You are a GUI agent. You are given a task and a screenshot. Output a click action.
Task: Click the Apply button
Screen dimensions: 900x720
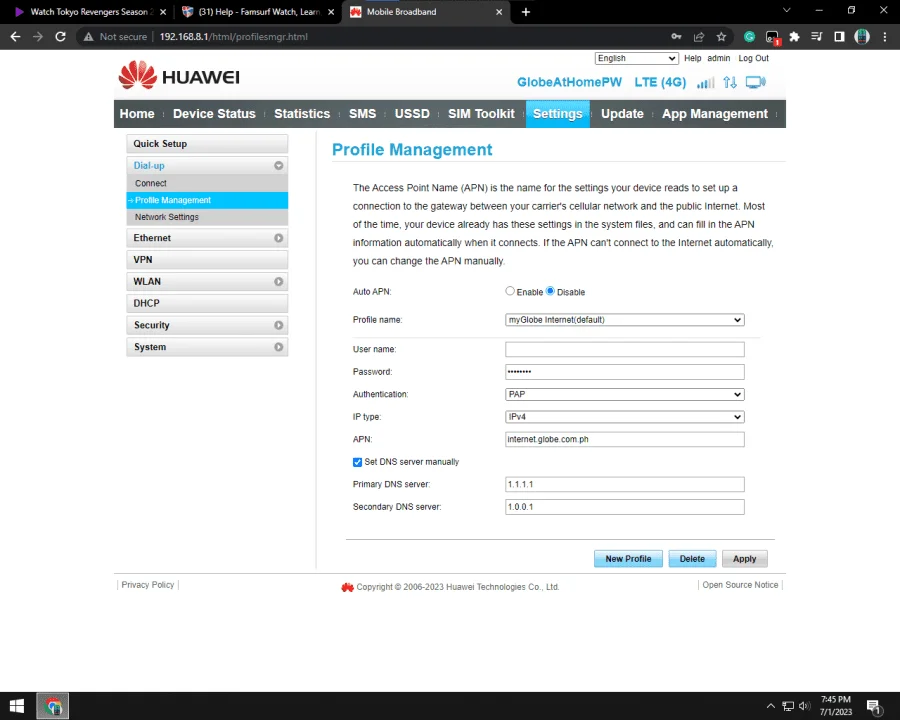(x=744, y=559)
